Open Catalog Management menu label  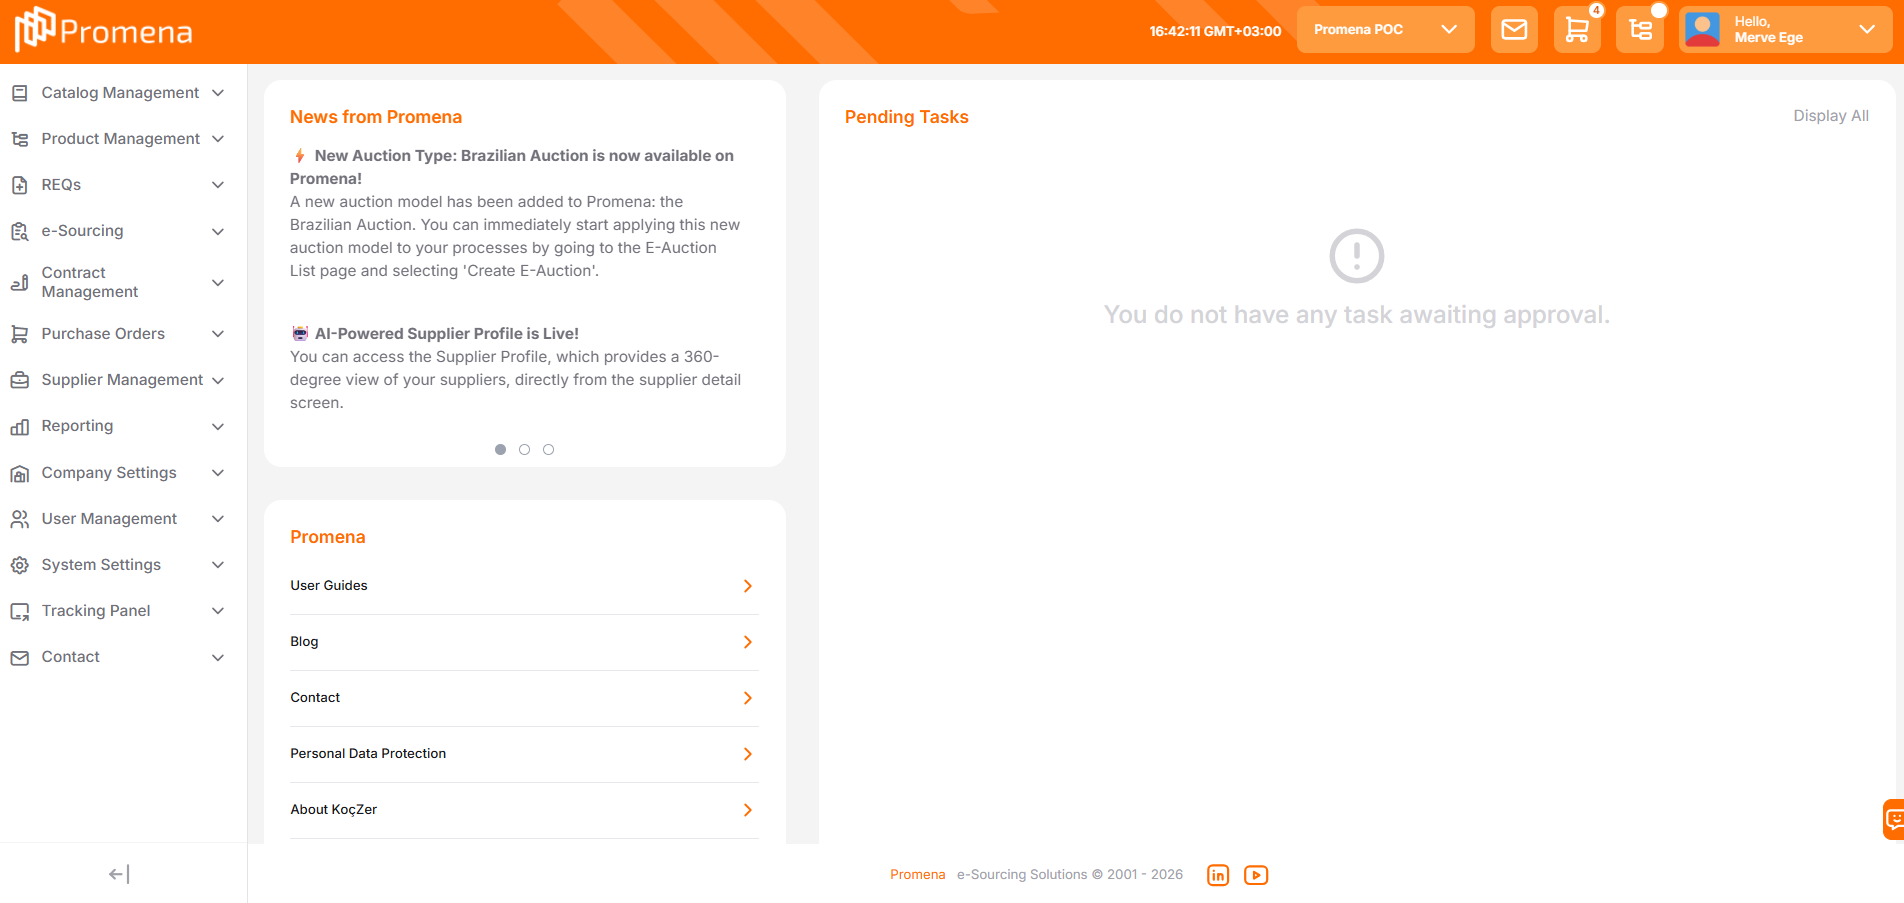pyautogui.click(x=120, y=93)
